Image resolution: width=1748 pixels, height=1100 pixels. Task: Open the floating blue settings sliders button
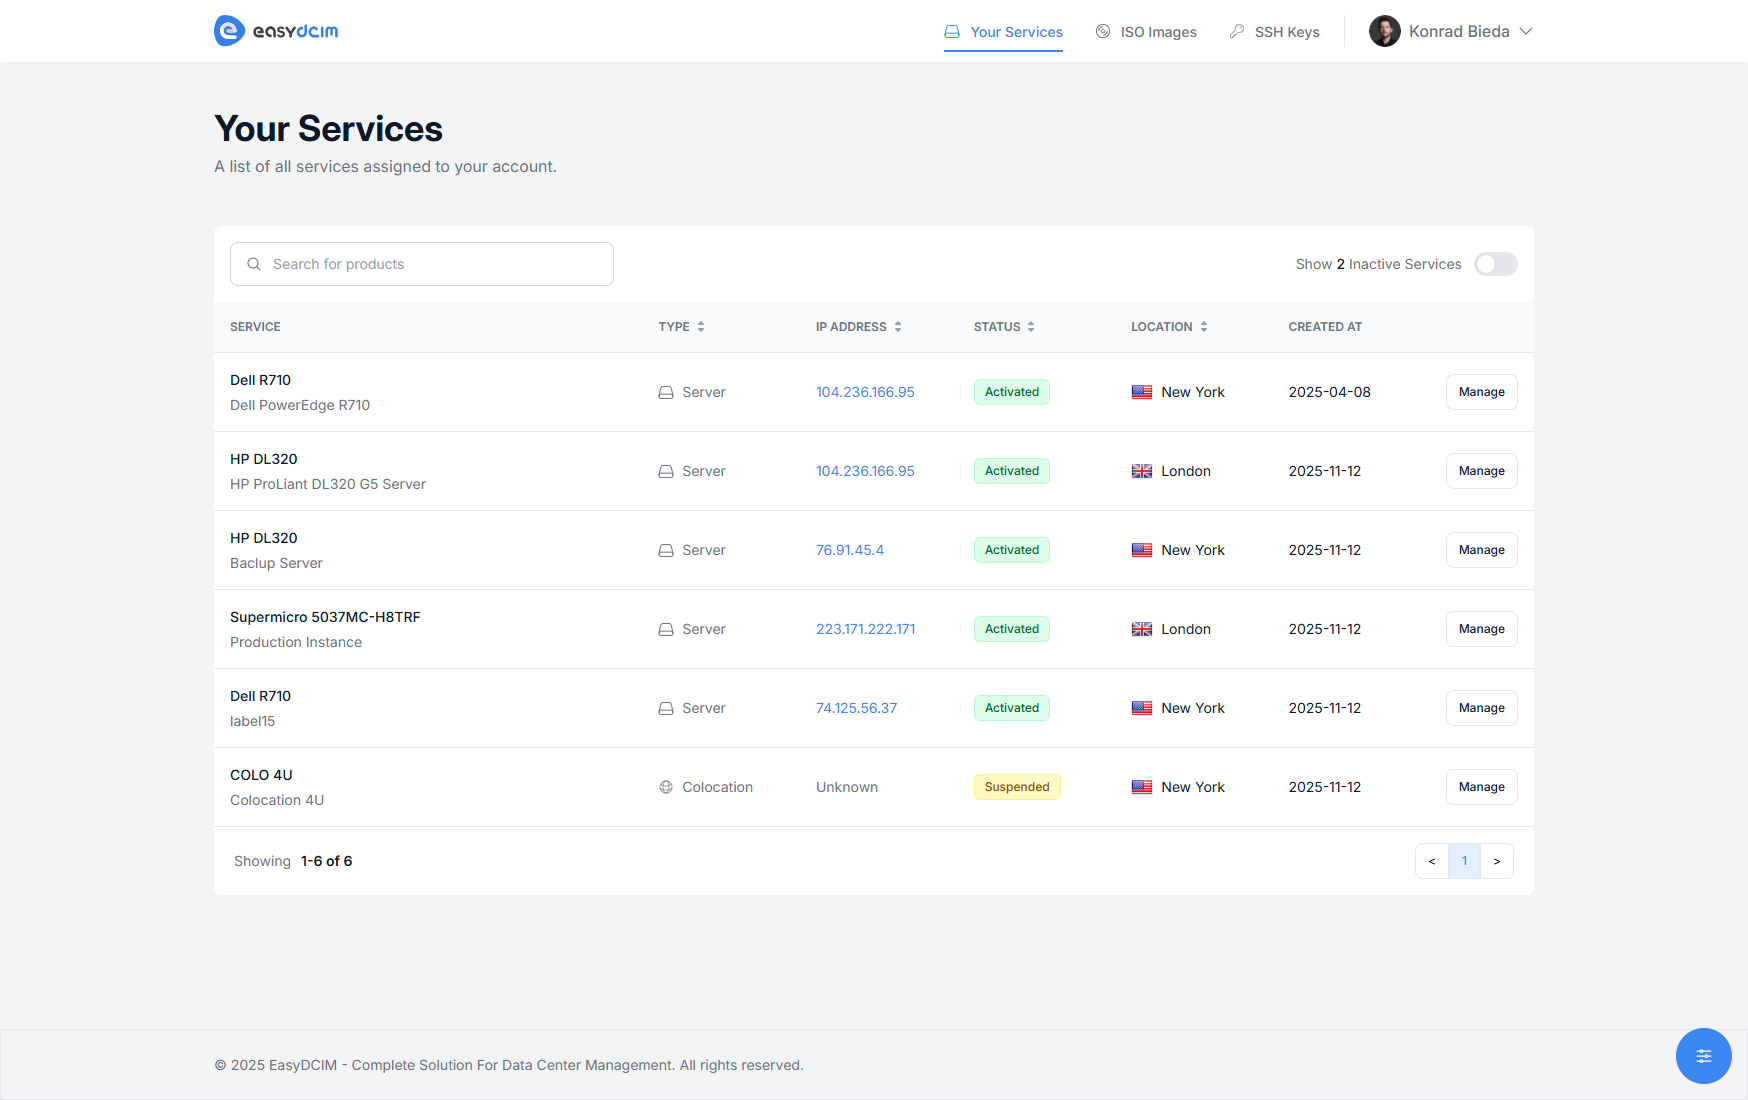[x=1703, y=1055]
